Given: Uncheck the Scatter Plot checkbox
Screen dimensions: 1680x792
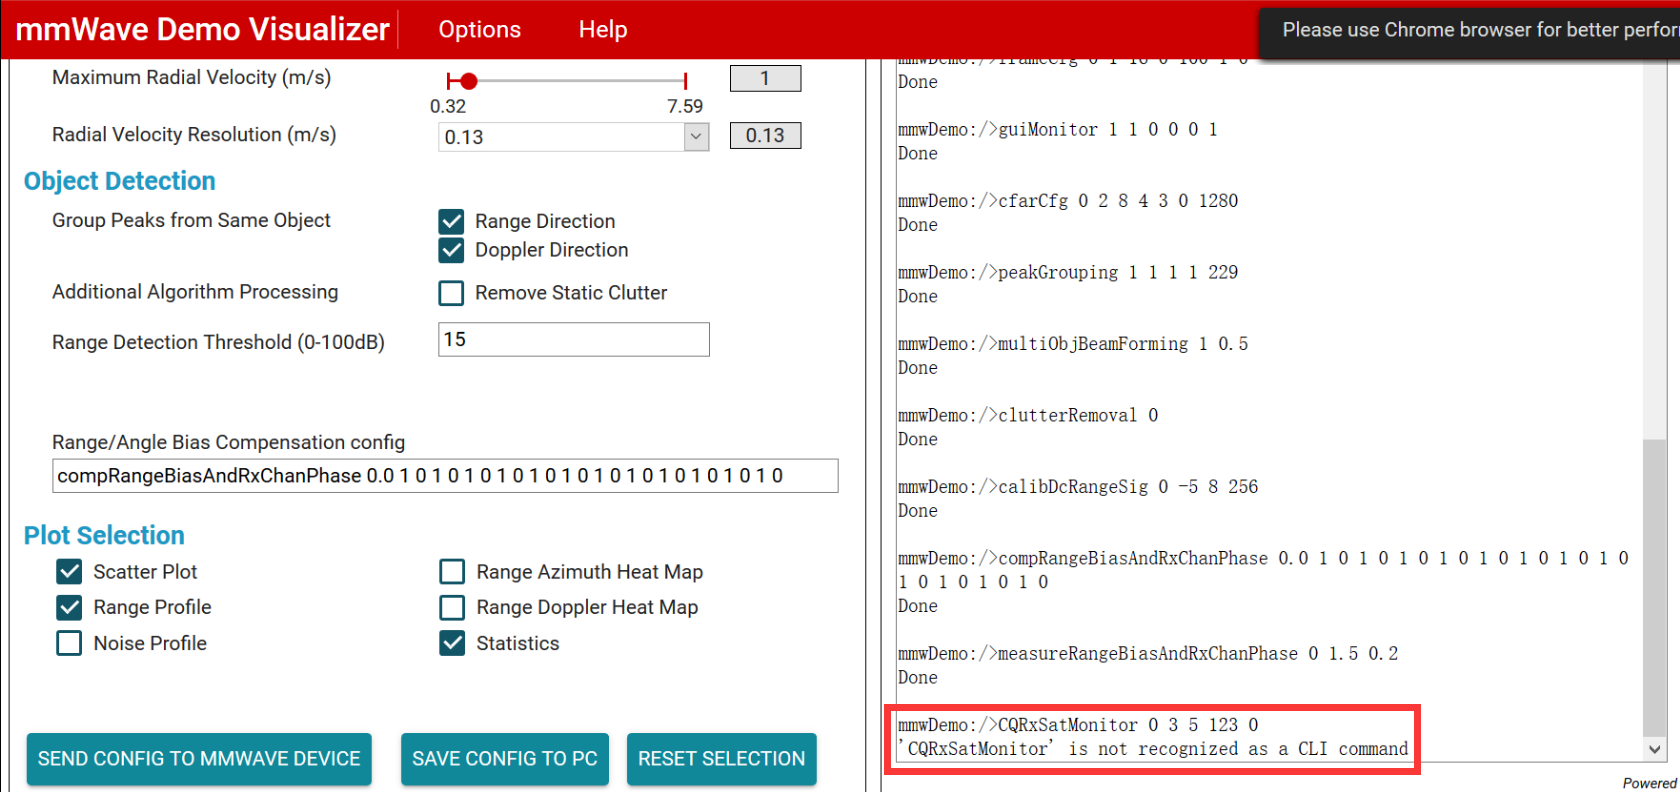Looking at the screenshot, I should 69,571.
